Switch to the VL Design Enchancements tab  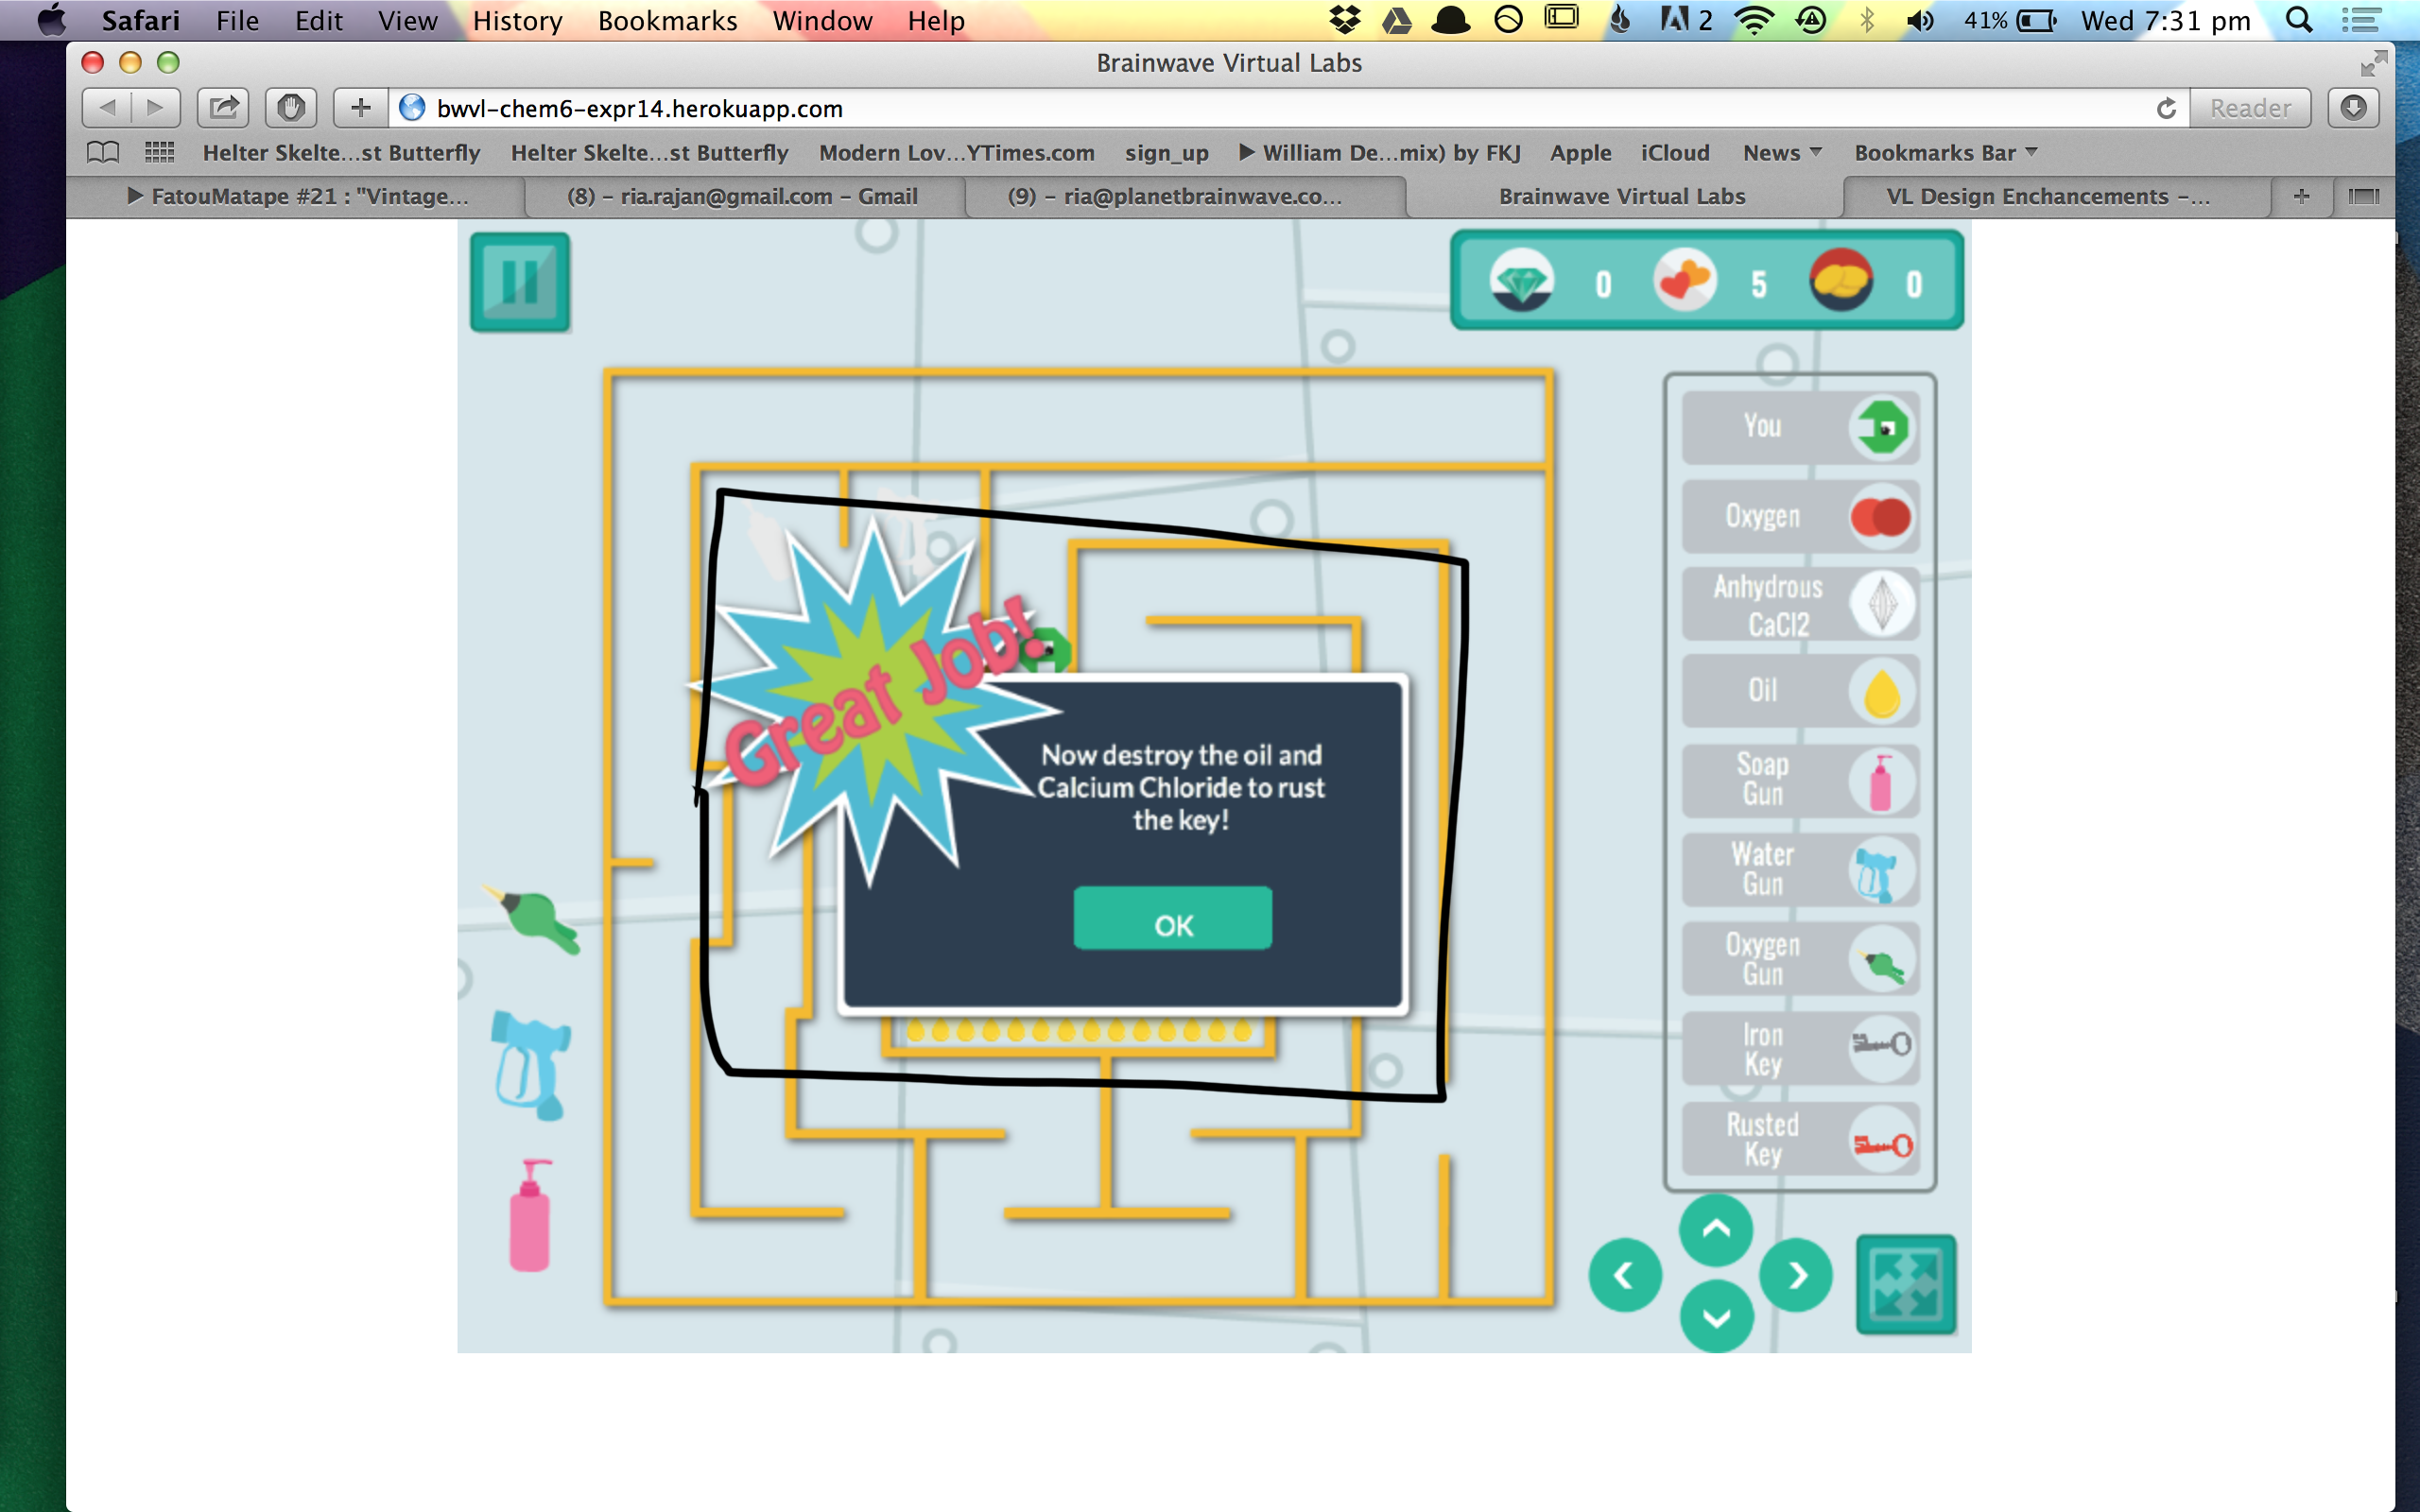tap(2056, 197)
